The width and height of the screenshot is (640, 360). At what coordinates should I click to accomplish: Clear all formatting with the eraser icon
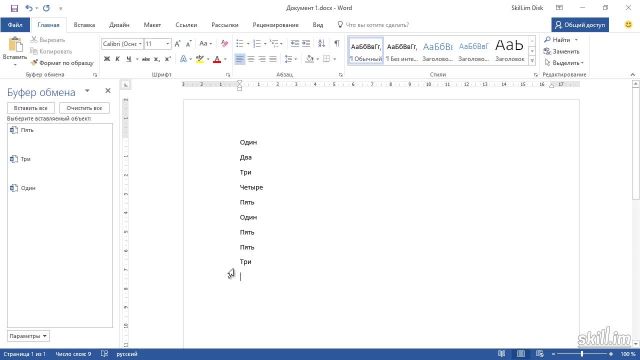(x=224, y=44)
